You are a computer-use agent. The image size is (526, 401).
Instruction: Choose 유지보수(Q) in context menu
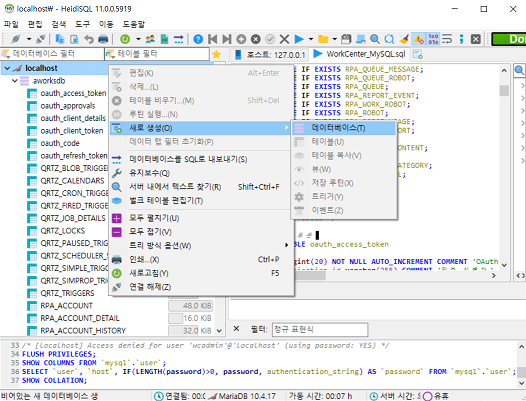(x=200, y=173)
